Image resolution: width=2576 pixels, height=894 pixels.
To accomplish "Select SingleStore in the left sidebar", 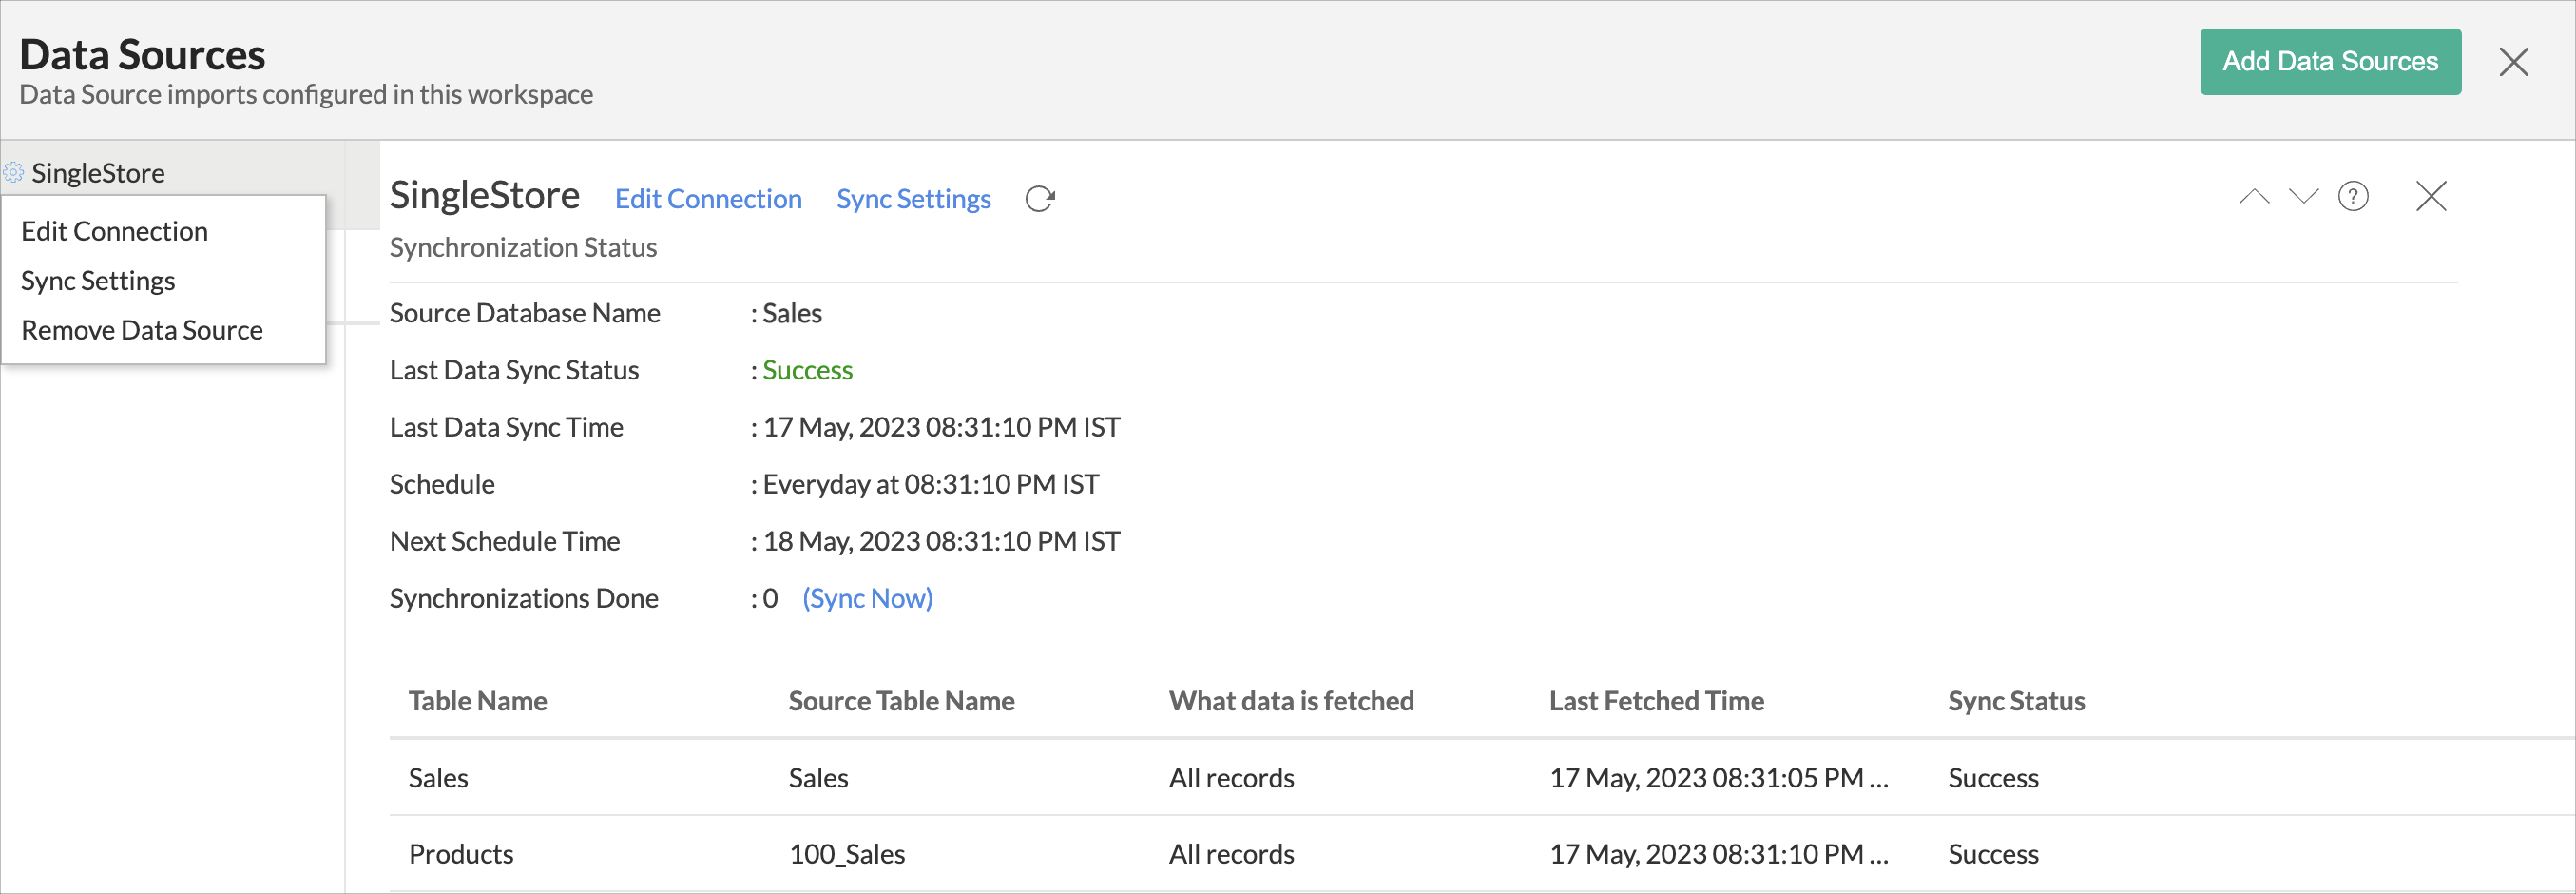I will point(98,173).
